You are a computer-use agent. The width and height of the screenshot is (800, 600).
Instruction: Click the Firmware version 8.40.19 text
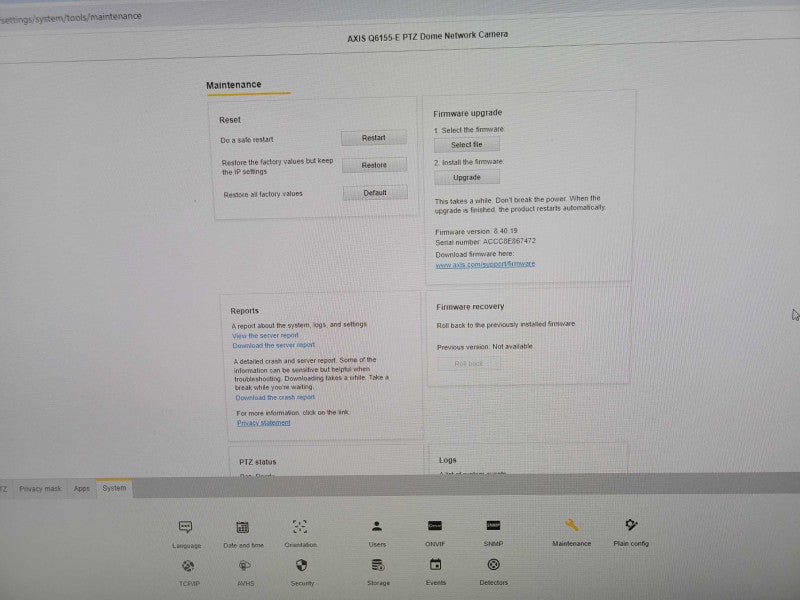(476, 231)
